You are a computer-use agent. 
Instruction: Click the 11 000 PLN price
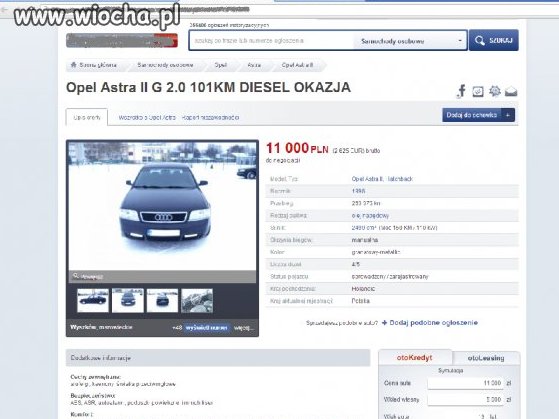tap(297, 148)
